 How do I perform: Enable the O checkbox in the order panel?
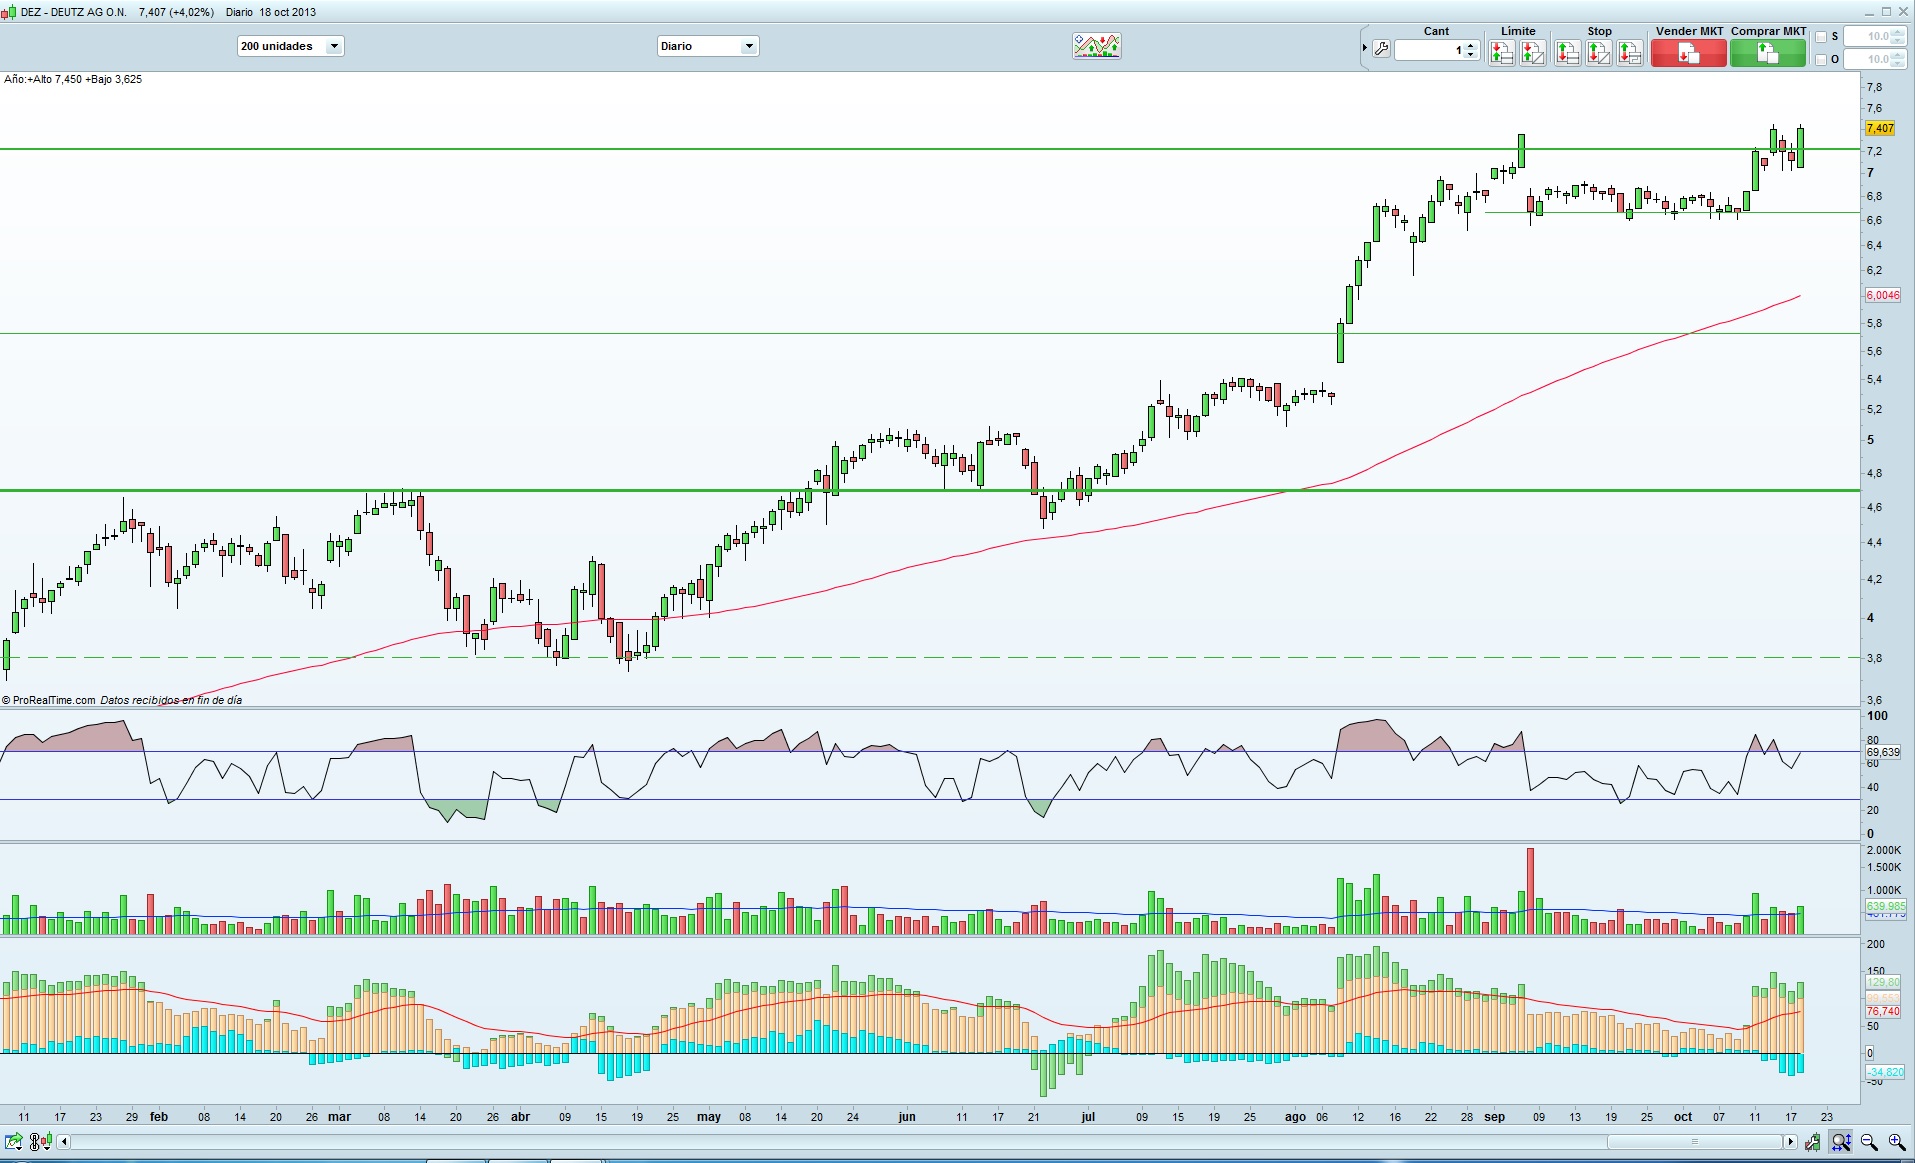pyautogui.click(x=1822, y=59)
